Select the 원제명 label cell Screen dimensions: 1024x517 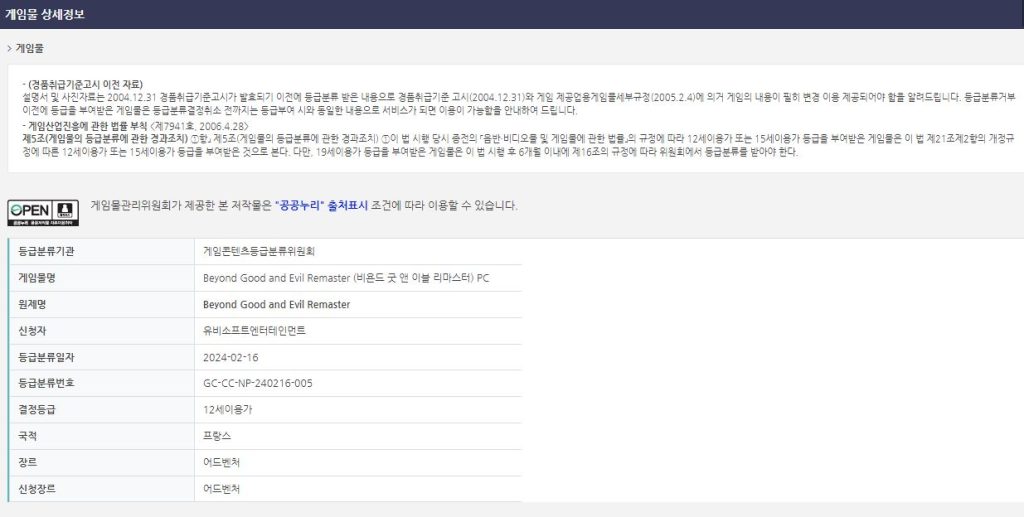101,304
